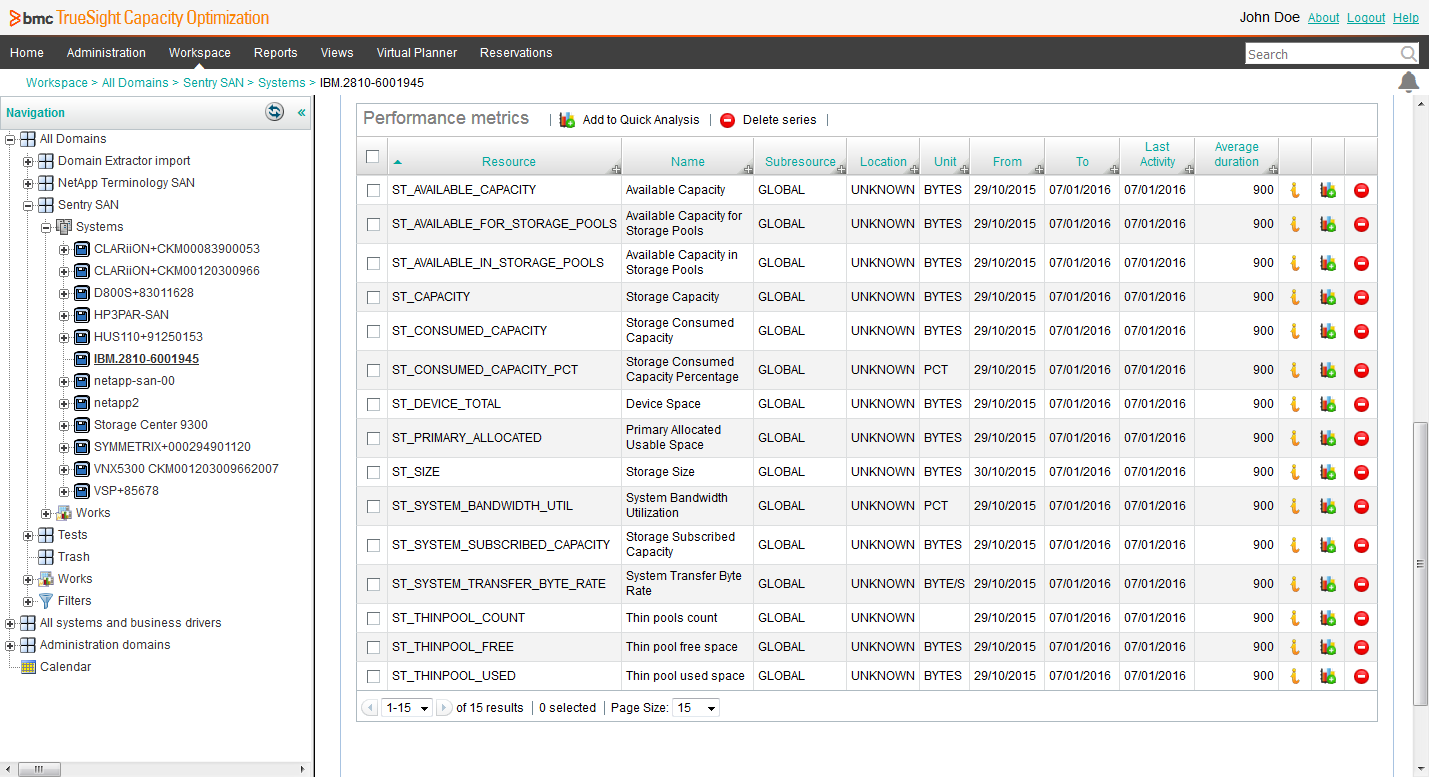This screenshot has width=1429, height=777.
Task: Go to next results page arrow
Action: click(444, 708)
